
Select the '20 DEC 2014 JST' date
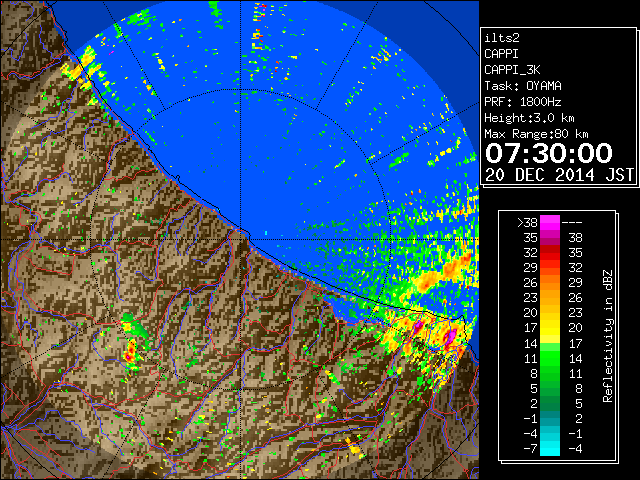(x=560, y=175)
